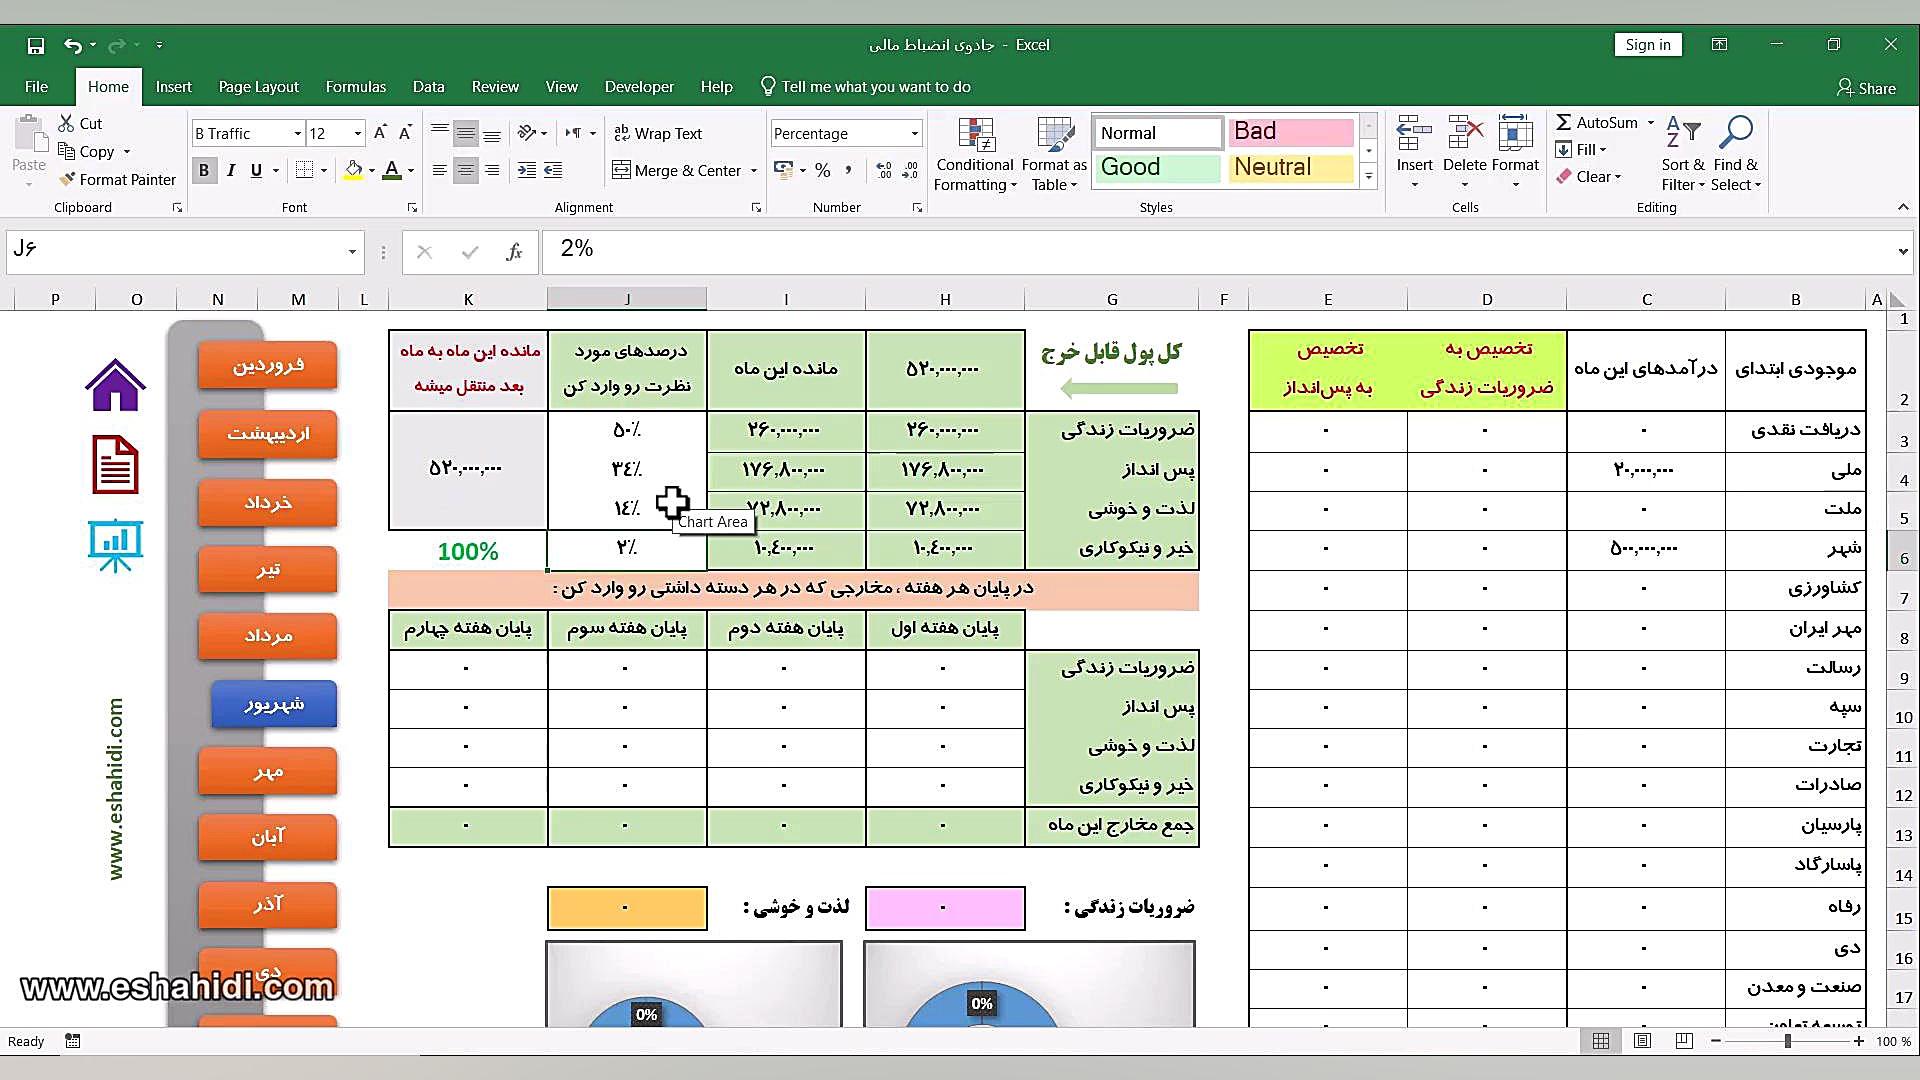Align text to the left
The image size is (1920, 1080).
[x=439, y=170]
